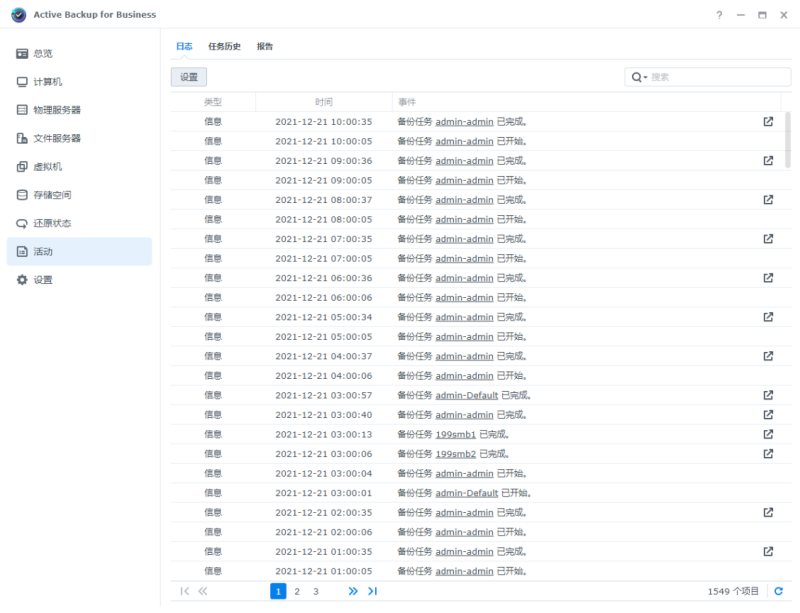Open the 199smb1 task link
The image size is (800, 613).
(x=455, y=434)
